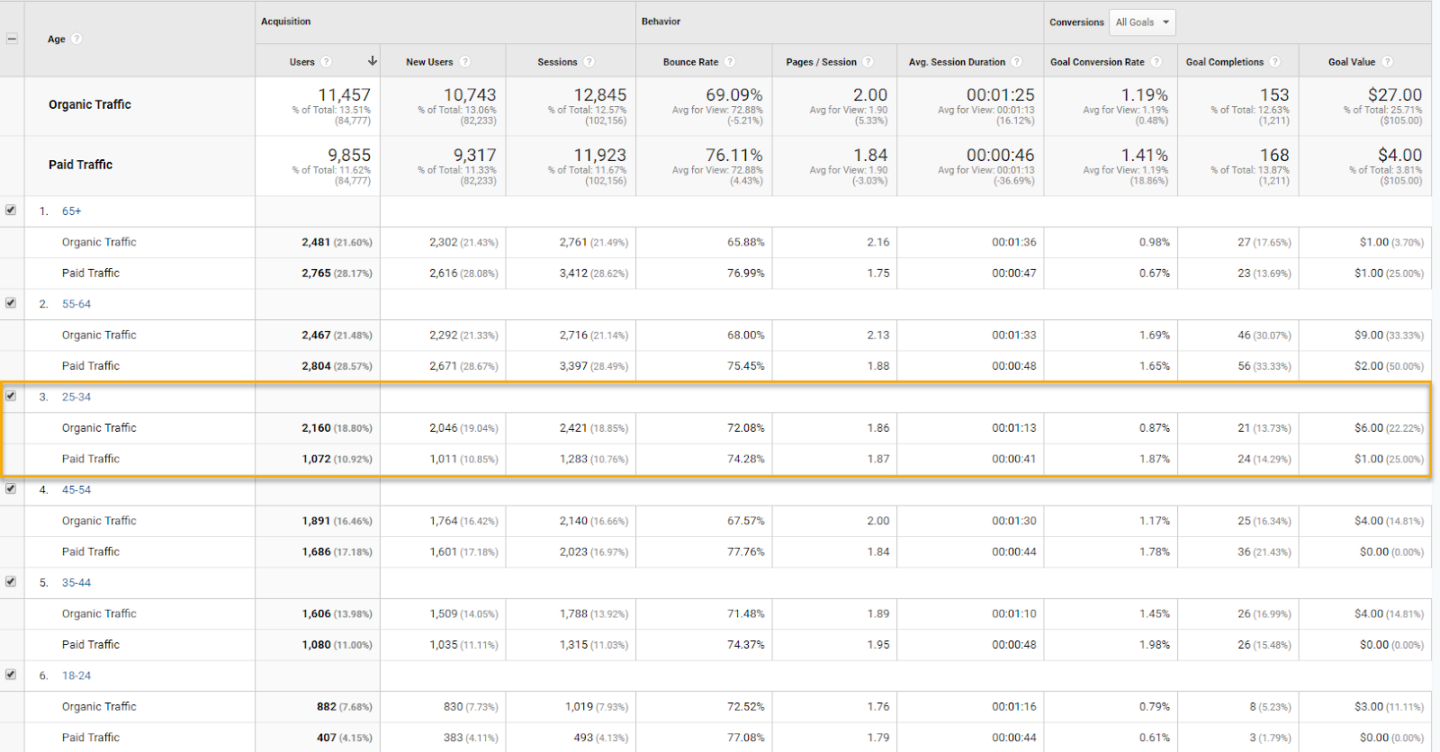Toggle the 25-34 row checkbox
The image size is (1440, 752).
click(x=11, y=396)
